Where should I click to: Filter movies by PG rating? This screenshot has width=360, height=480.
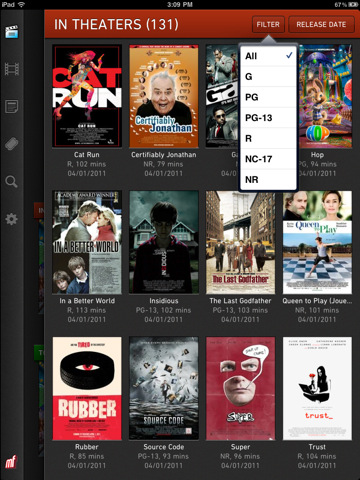pos(268,97)
